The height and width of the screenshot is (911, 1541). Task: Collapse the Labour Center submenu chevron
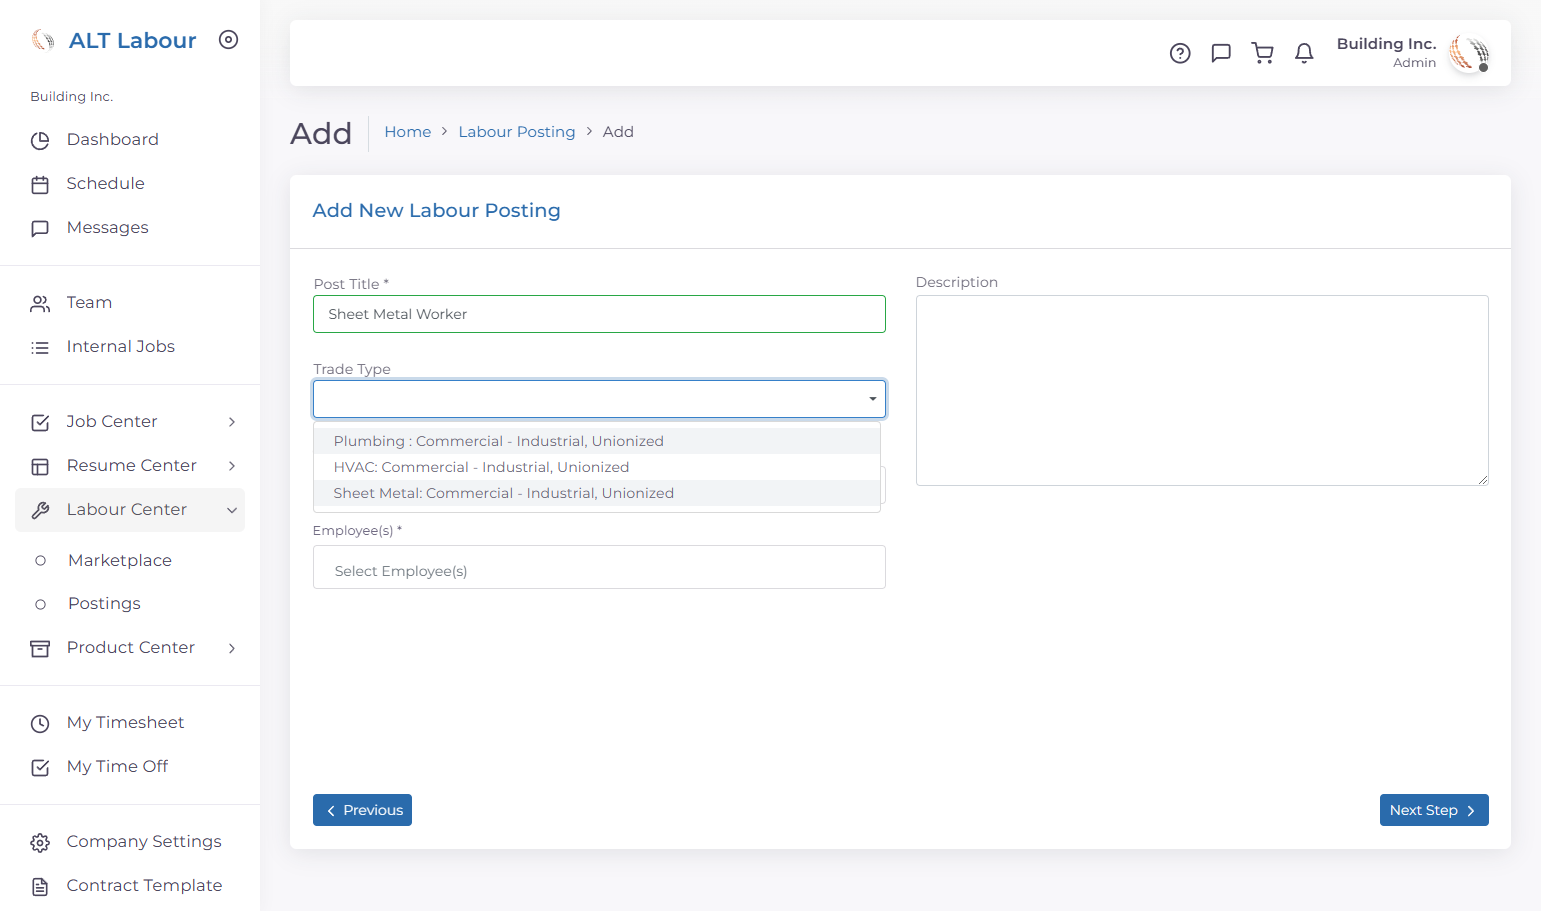(232, 510)
